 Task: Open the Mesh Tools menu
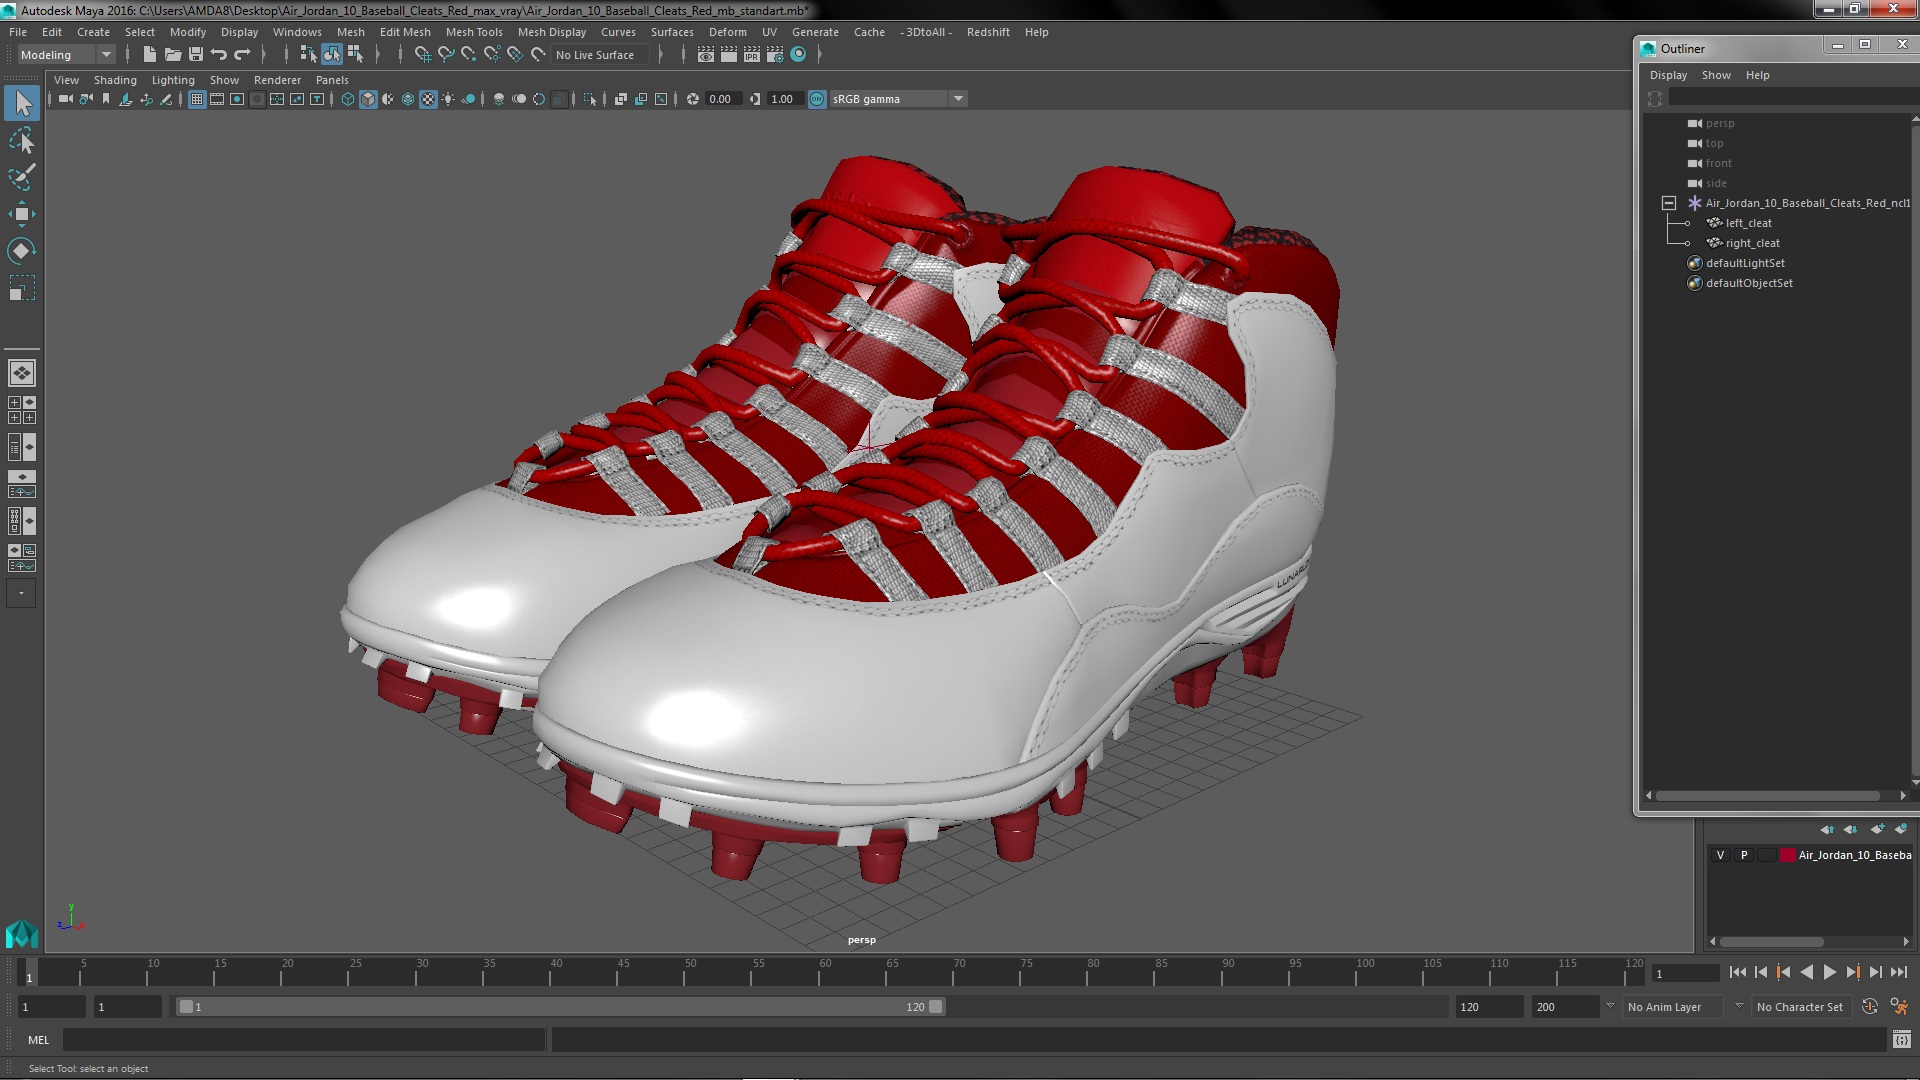[474, 32]
